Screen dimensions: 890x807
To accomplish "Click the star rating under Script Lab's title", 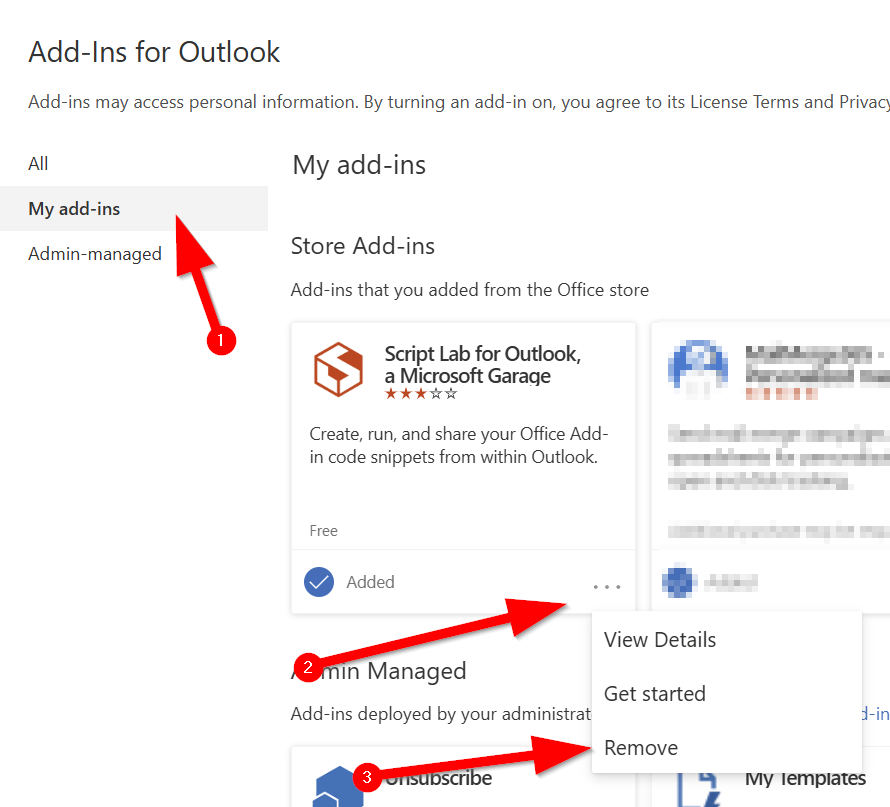I will coord(420,393).
